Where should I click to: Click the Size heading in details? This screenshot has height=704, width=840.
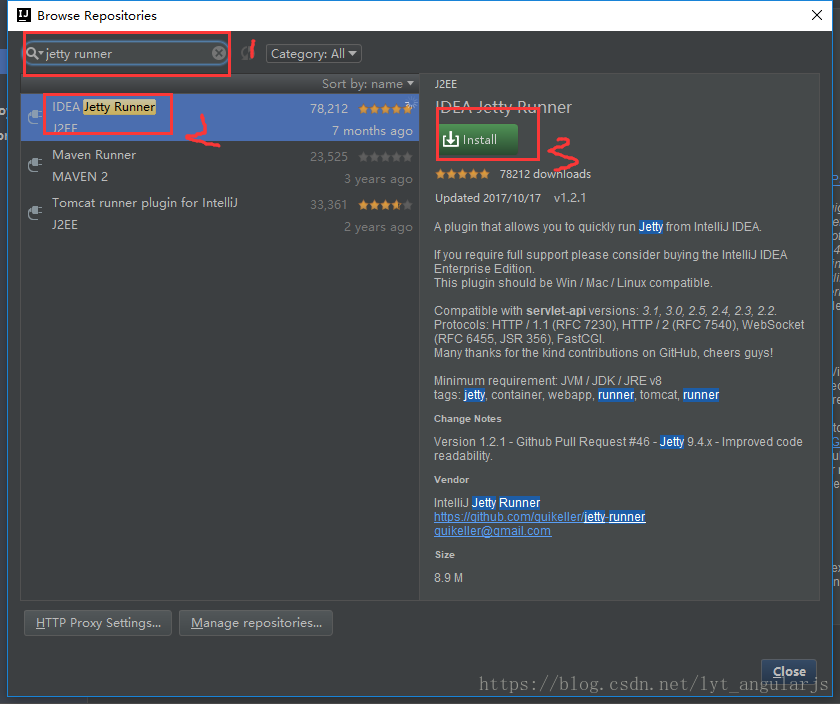coord(445,555)
